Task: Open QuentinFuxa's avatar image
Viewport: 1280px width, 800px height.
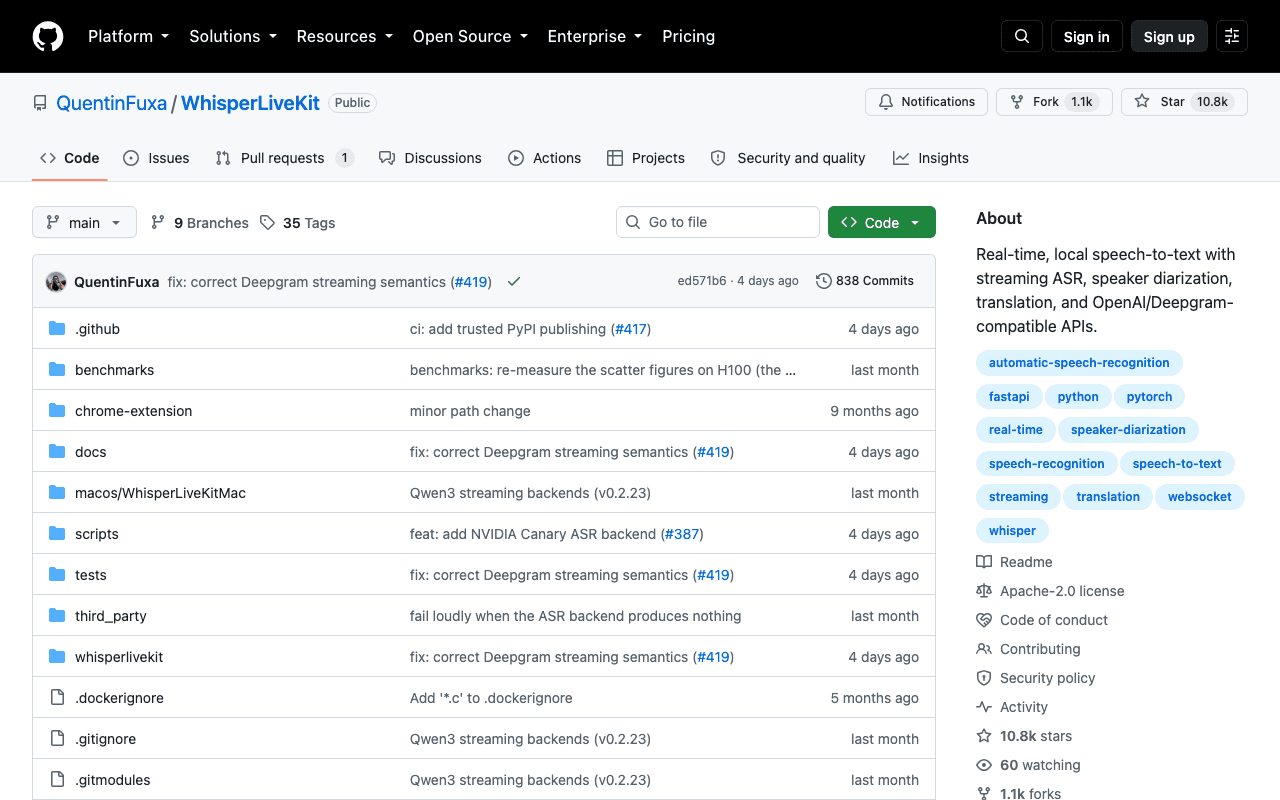Action: pos(56,282)
